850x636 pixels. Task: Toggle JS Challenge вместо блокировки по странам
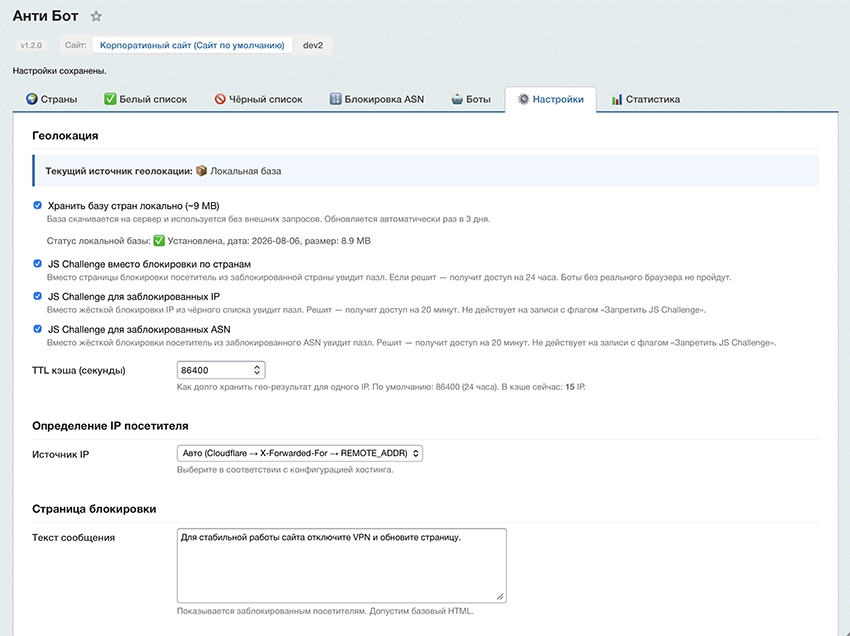pos(37,264)
